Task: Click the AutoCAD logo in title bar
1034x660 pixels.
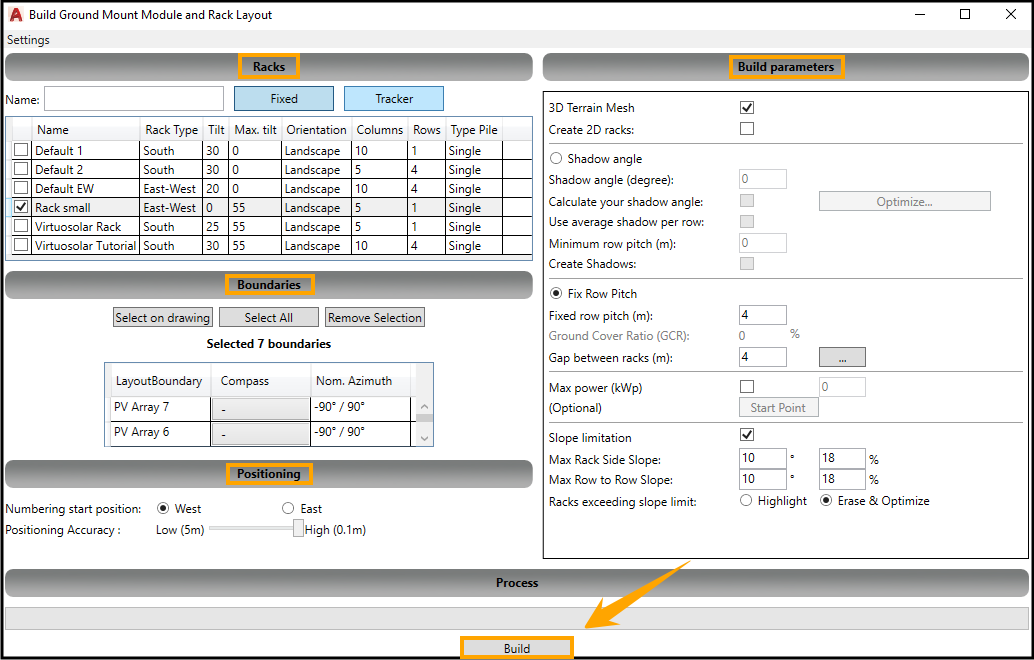Action: (16, 15)
